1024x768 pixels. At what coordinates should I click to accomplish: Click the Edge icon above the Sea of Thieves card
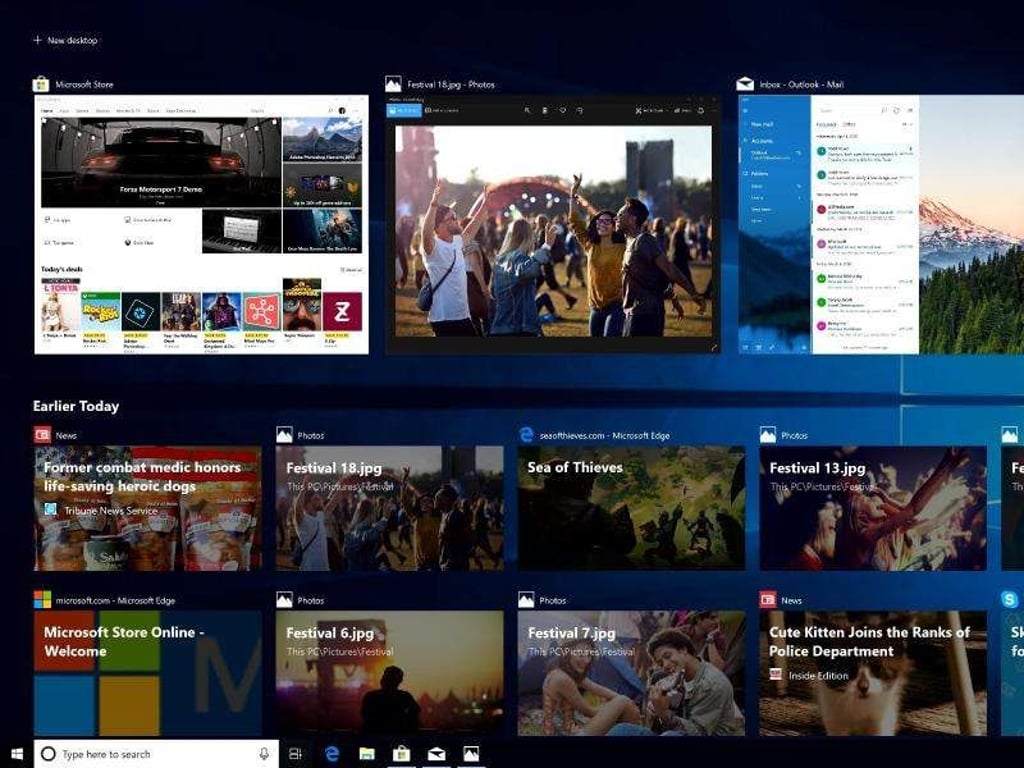(526, 435)
